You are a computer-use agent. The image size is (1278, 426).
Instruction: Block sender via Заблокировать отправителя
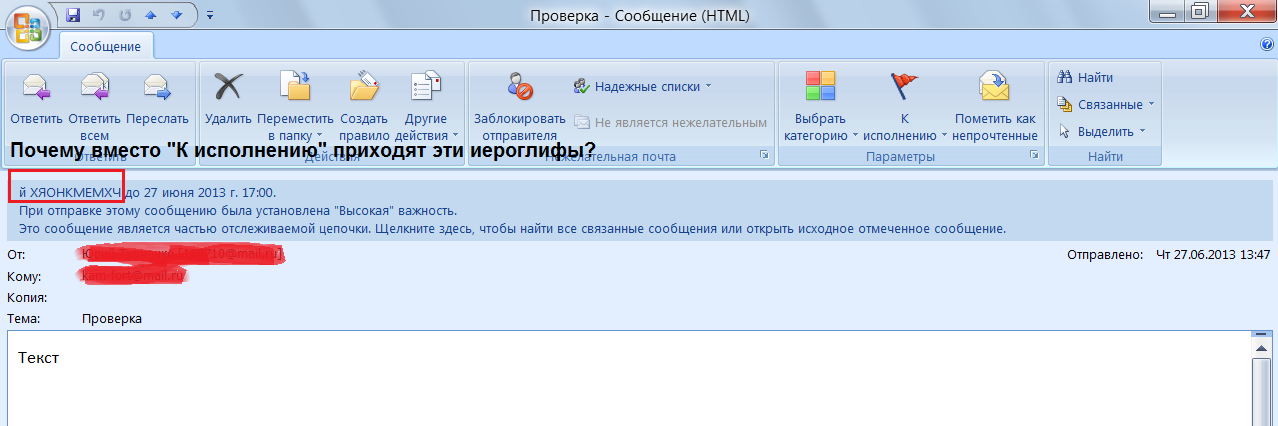tap(519, 90)
